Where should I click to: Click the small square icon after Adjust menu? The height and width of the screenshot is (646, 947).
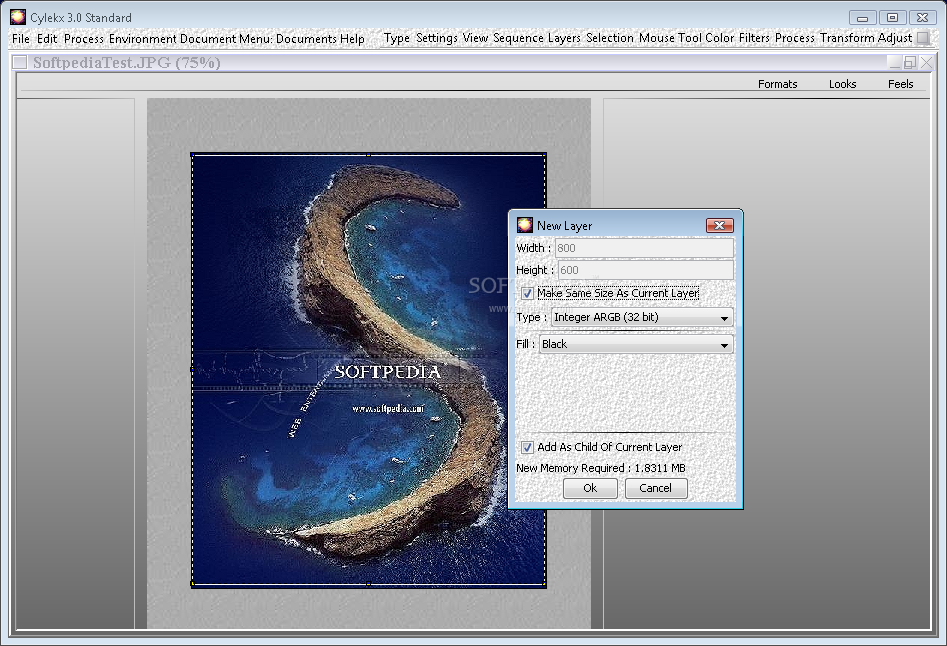click(923, 38)
